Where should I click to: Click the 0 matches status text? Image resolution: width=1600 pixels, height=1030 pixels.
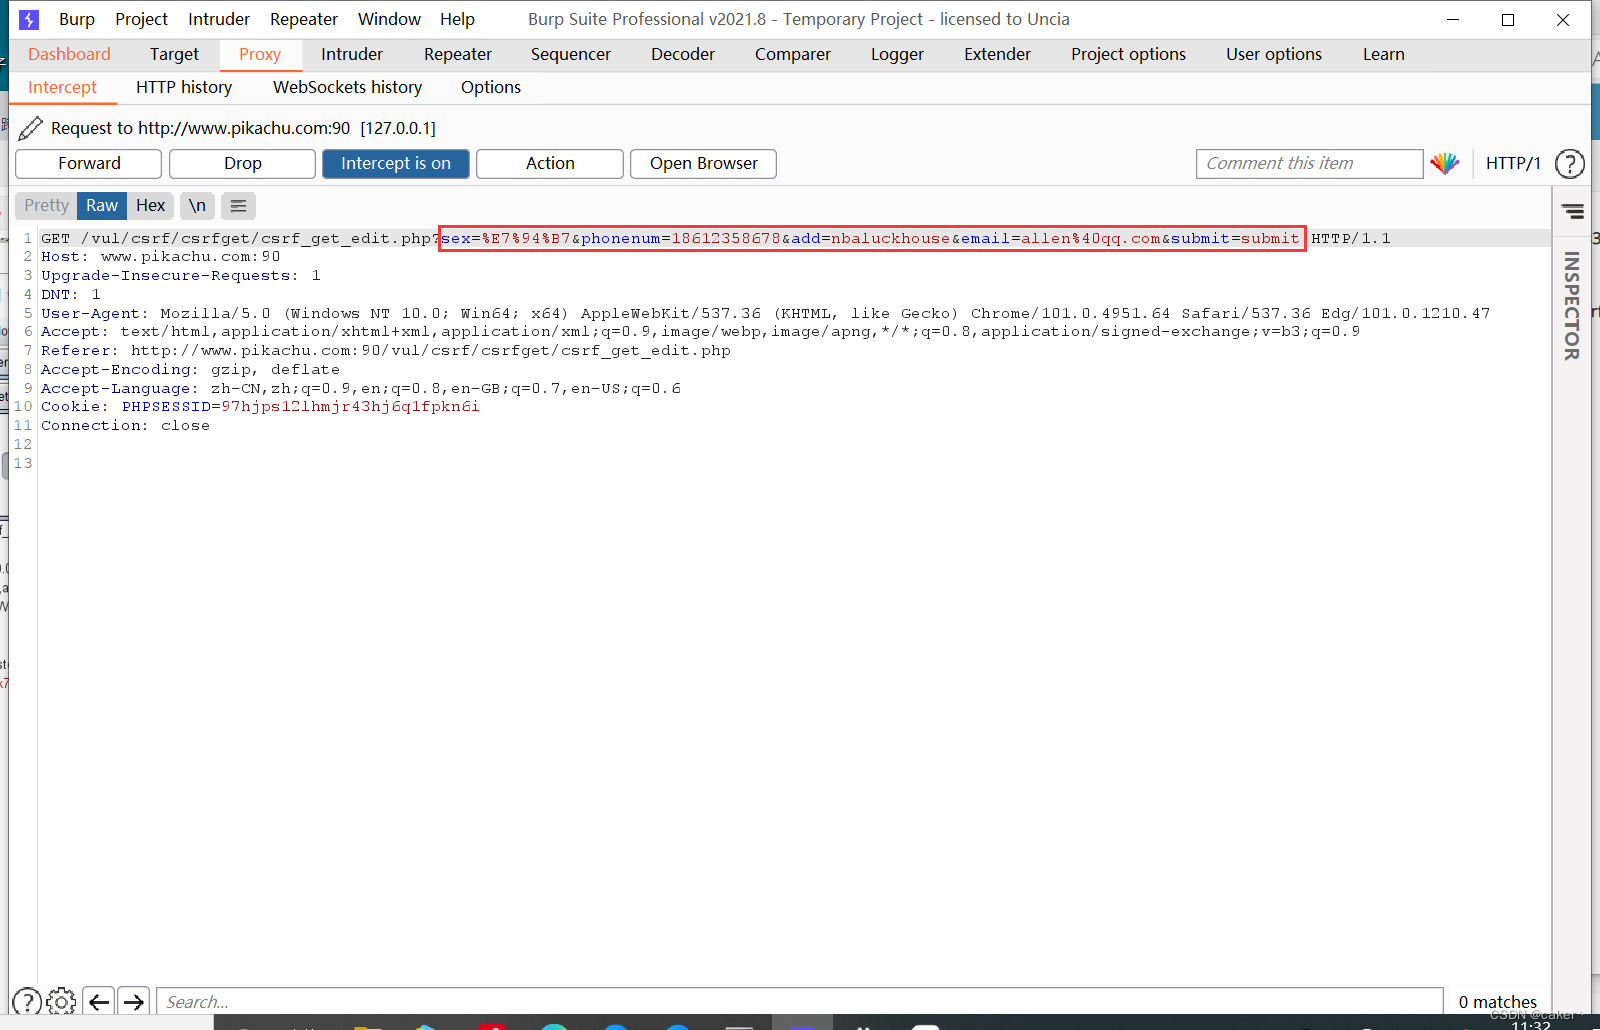1497,1002
